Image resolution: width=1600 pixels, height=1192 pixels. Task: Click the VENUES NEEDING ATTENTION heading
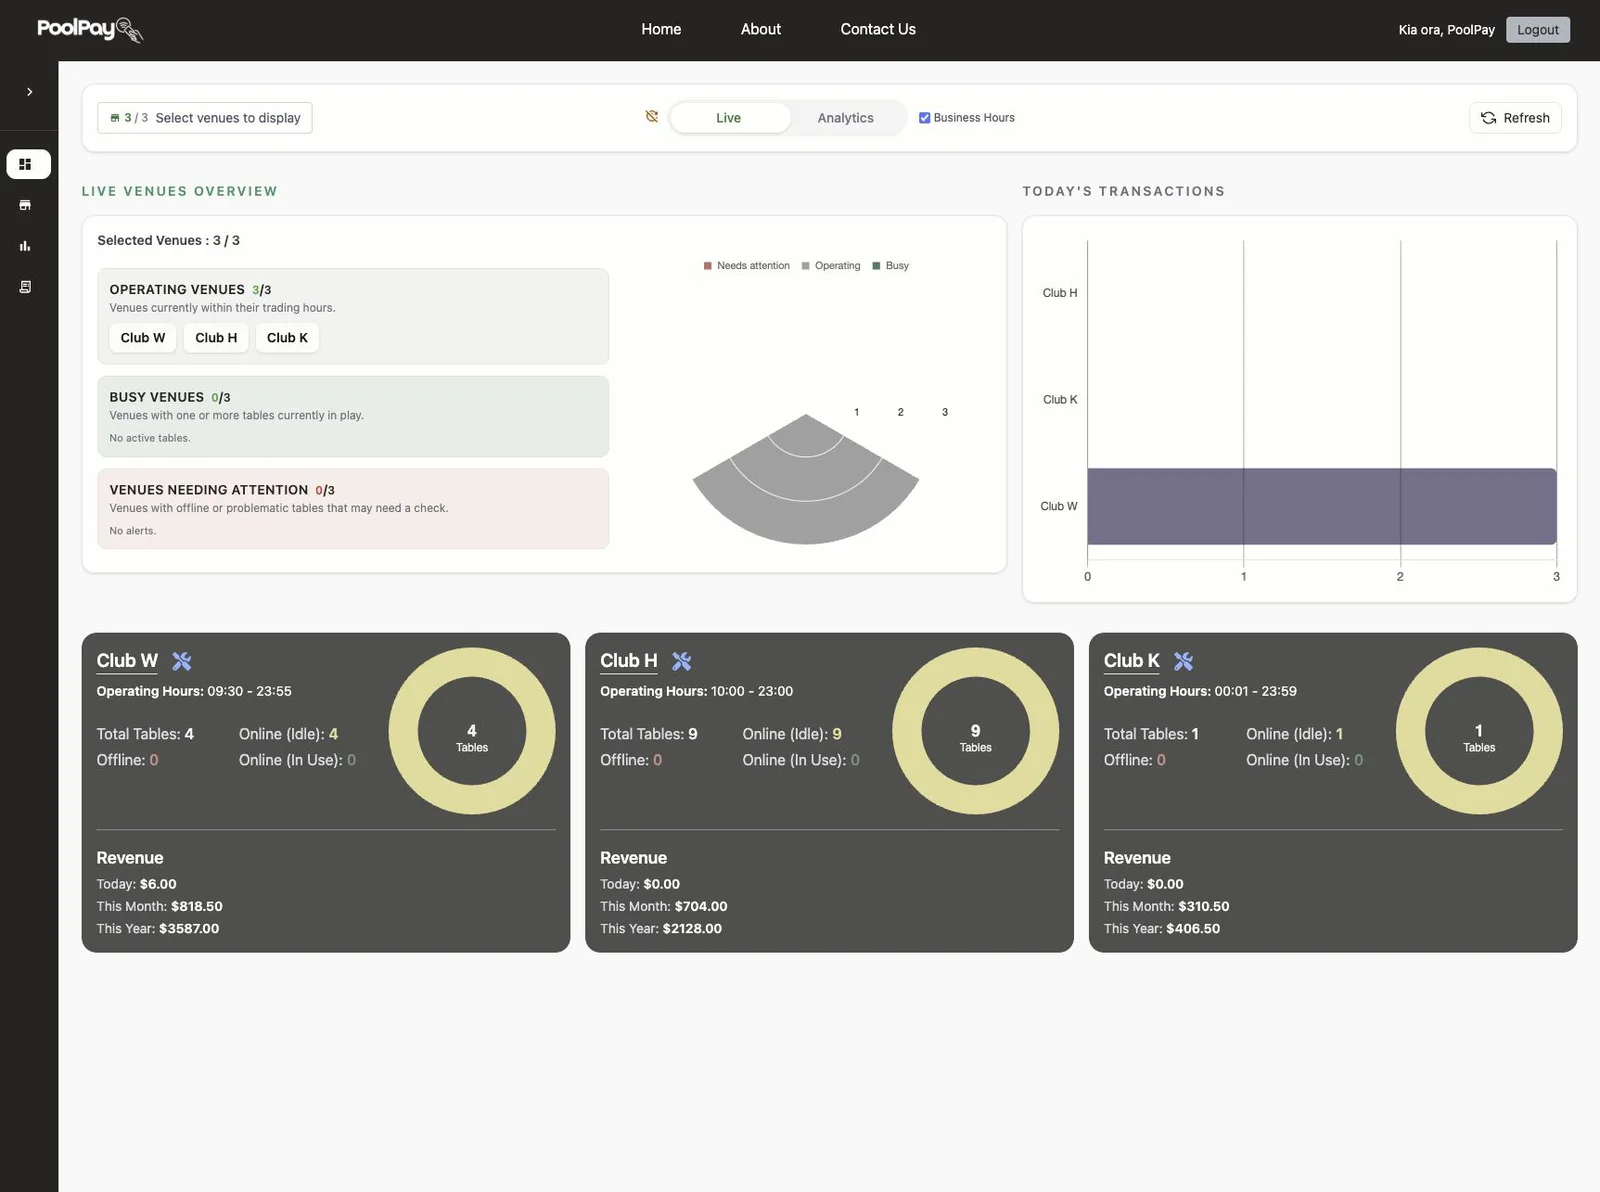pos(209,490)
